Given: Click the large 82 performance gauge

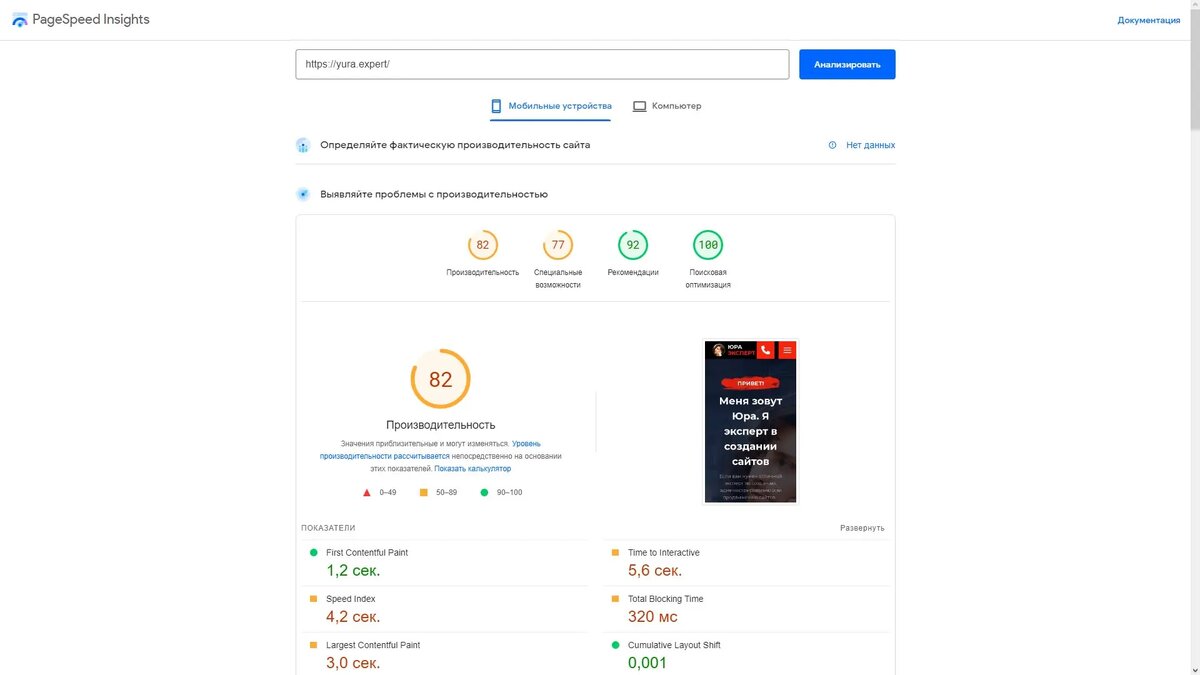Looking at the screenshot, I should click(x=441, y=379).
